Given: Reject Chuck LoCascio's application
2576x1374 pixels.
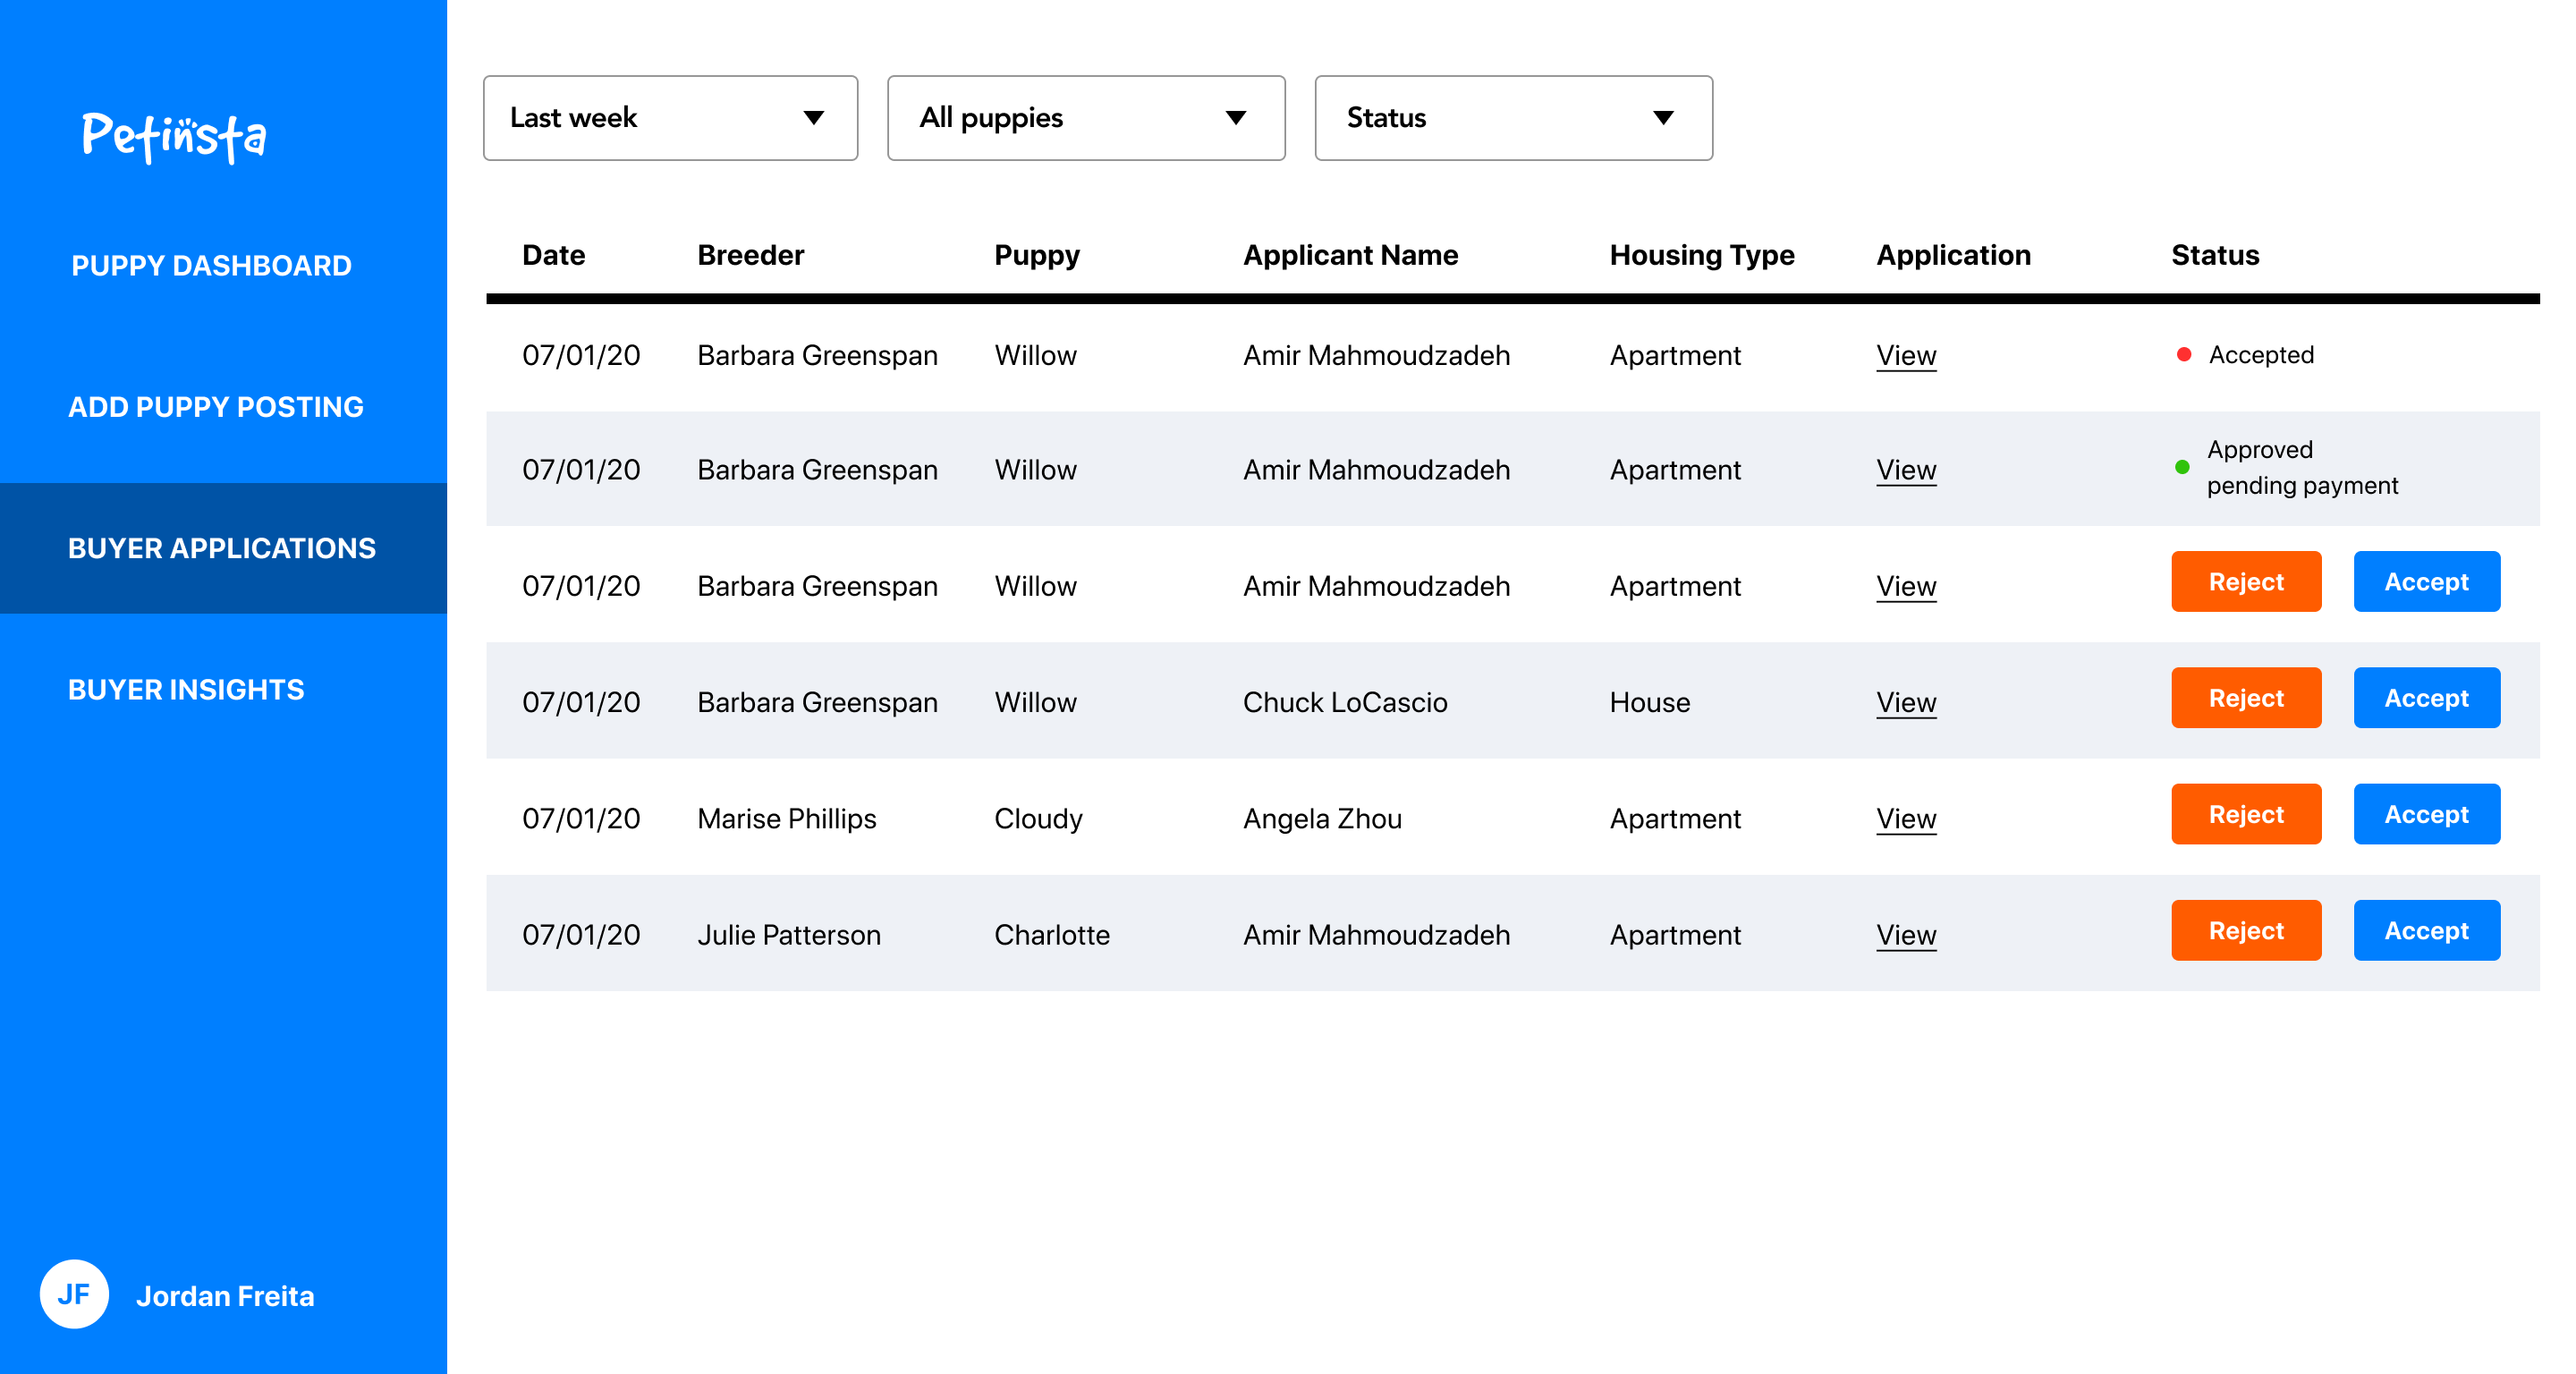Looking at the screenshot, I should pos(2245,698).
